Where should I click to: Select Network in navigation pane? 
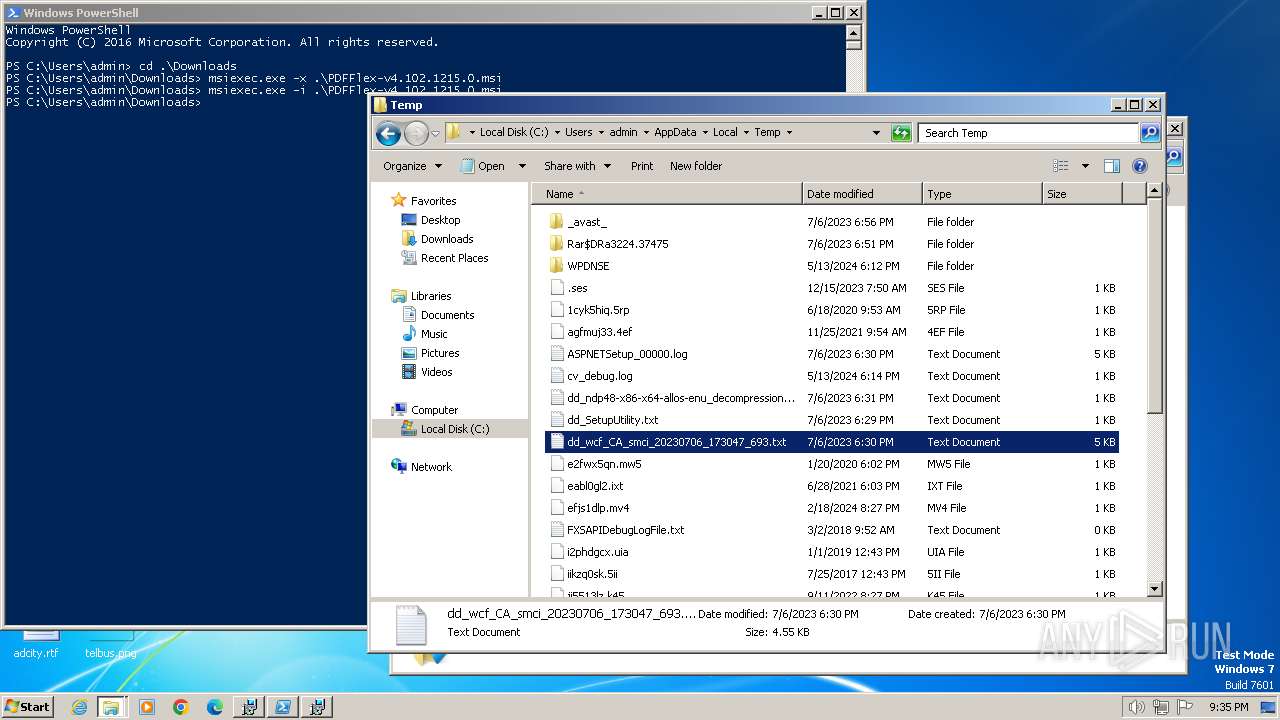pyautogui.click(x=431, y=467)
